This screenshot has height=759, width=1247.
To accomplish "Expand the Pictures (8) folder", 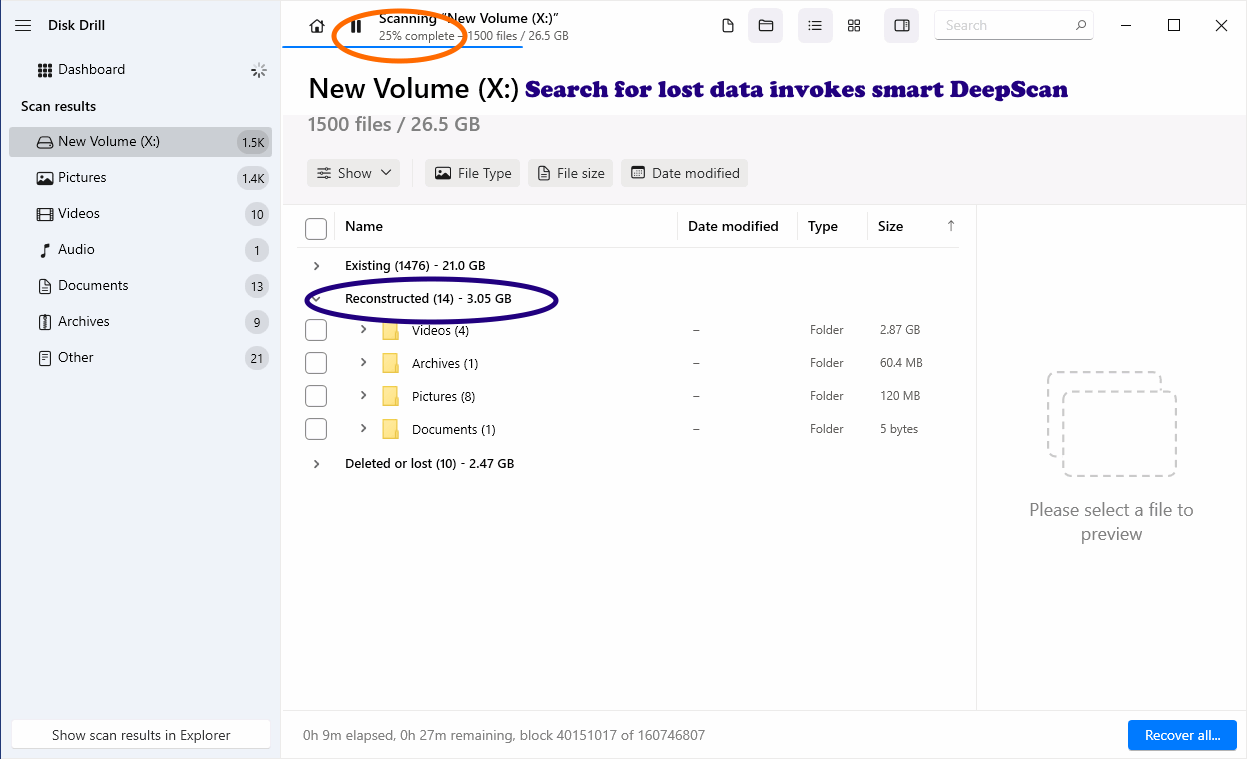I will coord(363,395).
